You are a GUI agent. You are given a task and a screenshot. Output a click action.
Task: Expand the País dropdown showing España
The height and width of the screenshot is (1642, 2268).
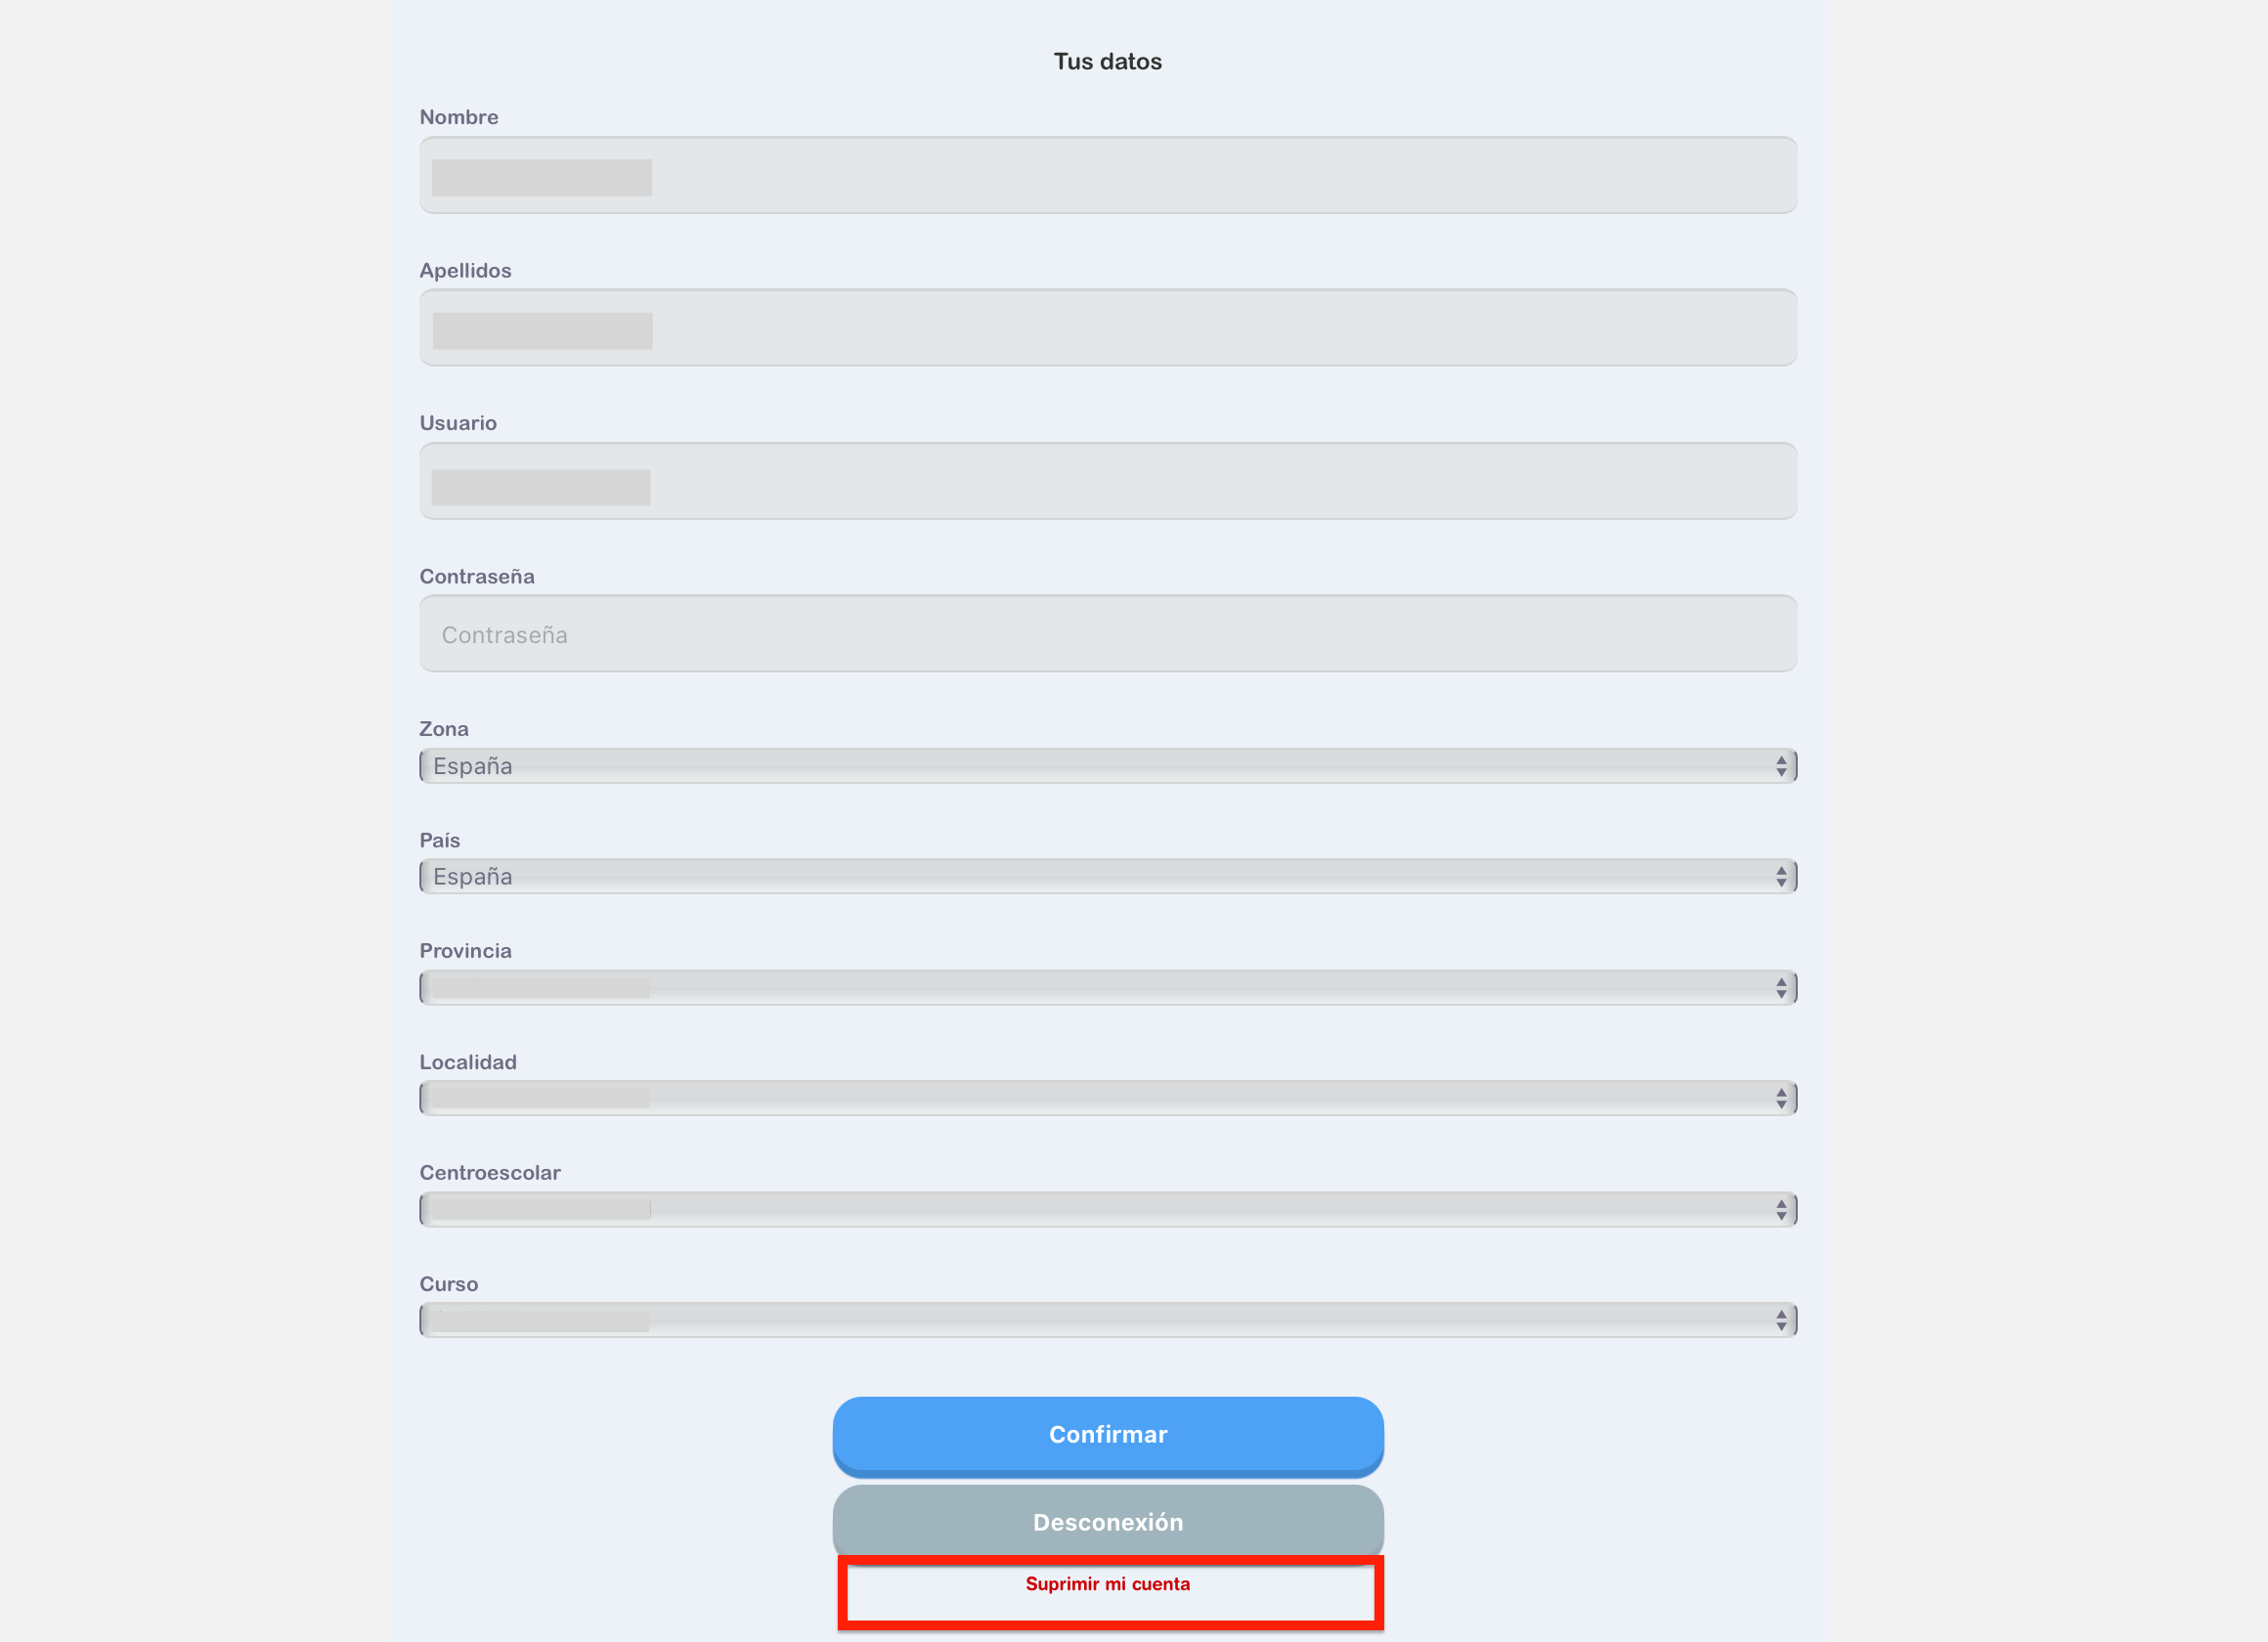1107,877
